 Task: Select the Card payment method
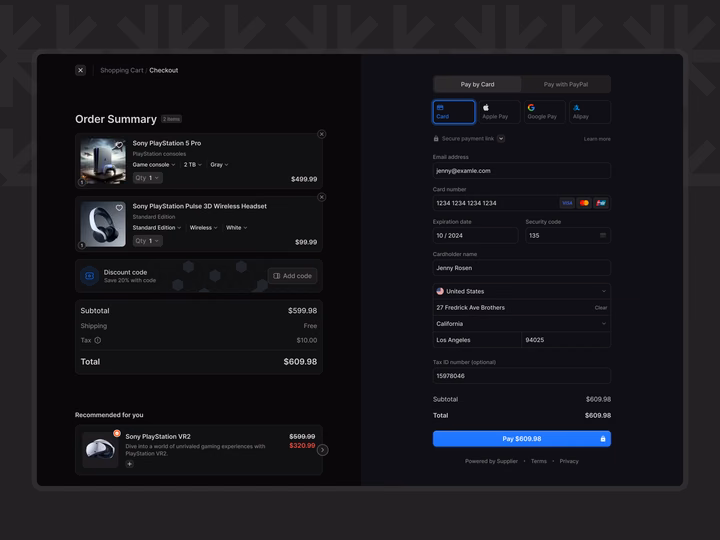coord(454,112)
